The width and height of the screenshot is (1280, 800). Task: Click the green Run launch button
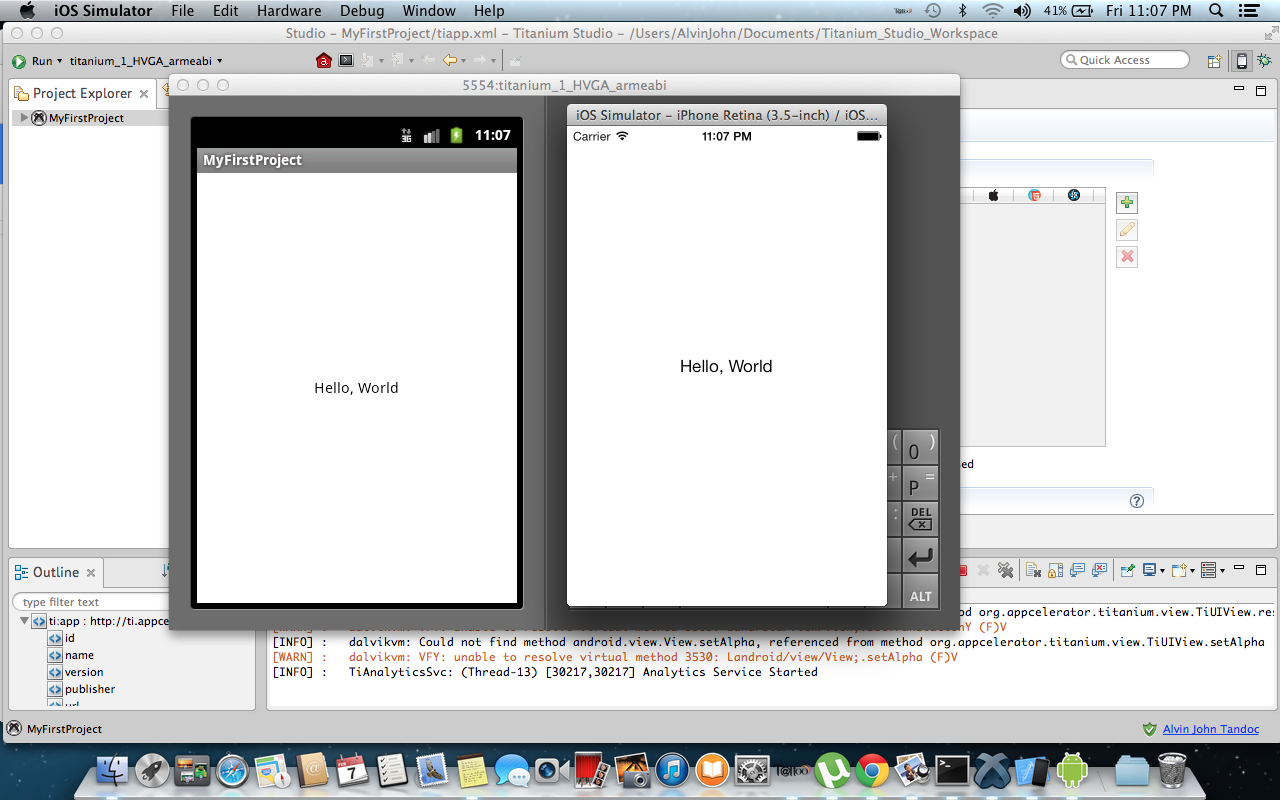tap(19, 61)
